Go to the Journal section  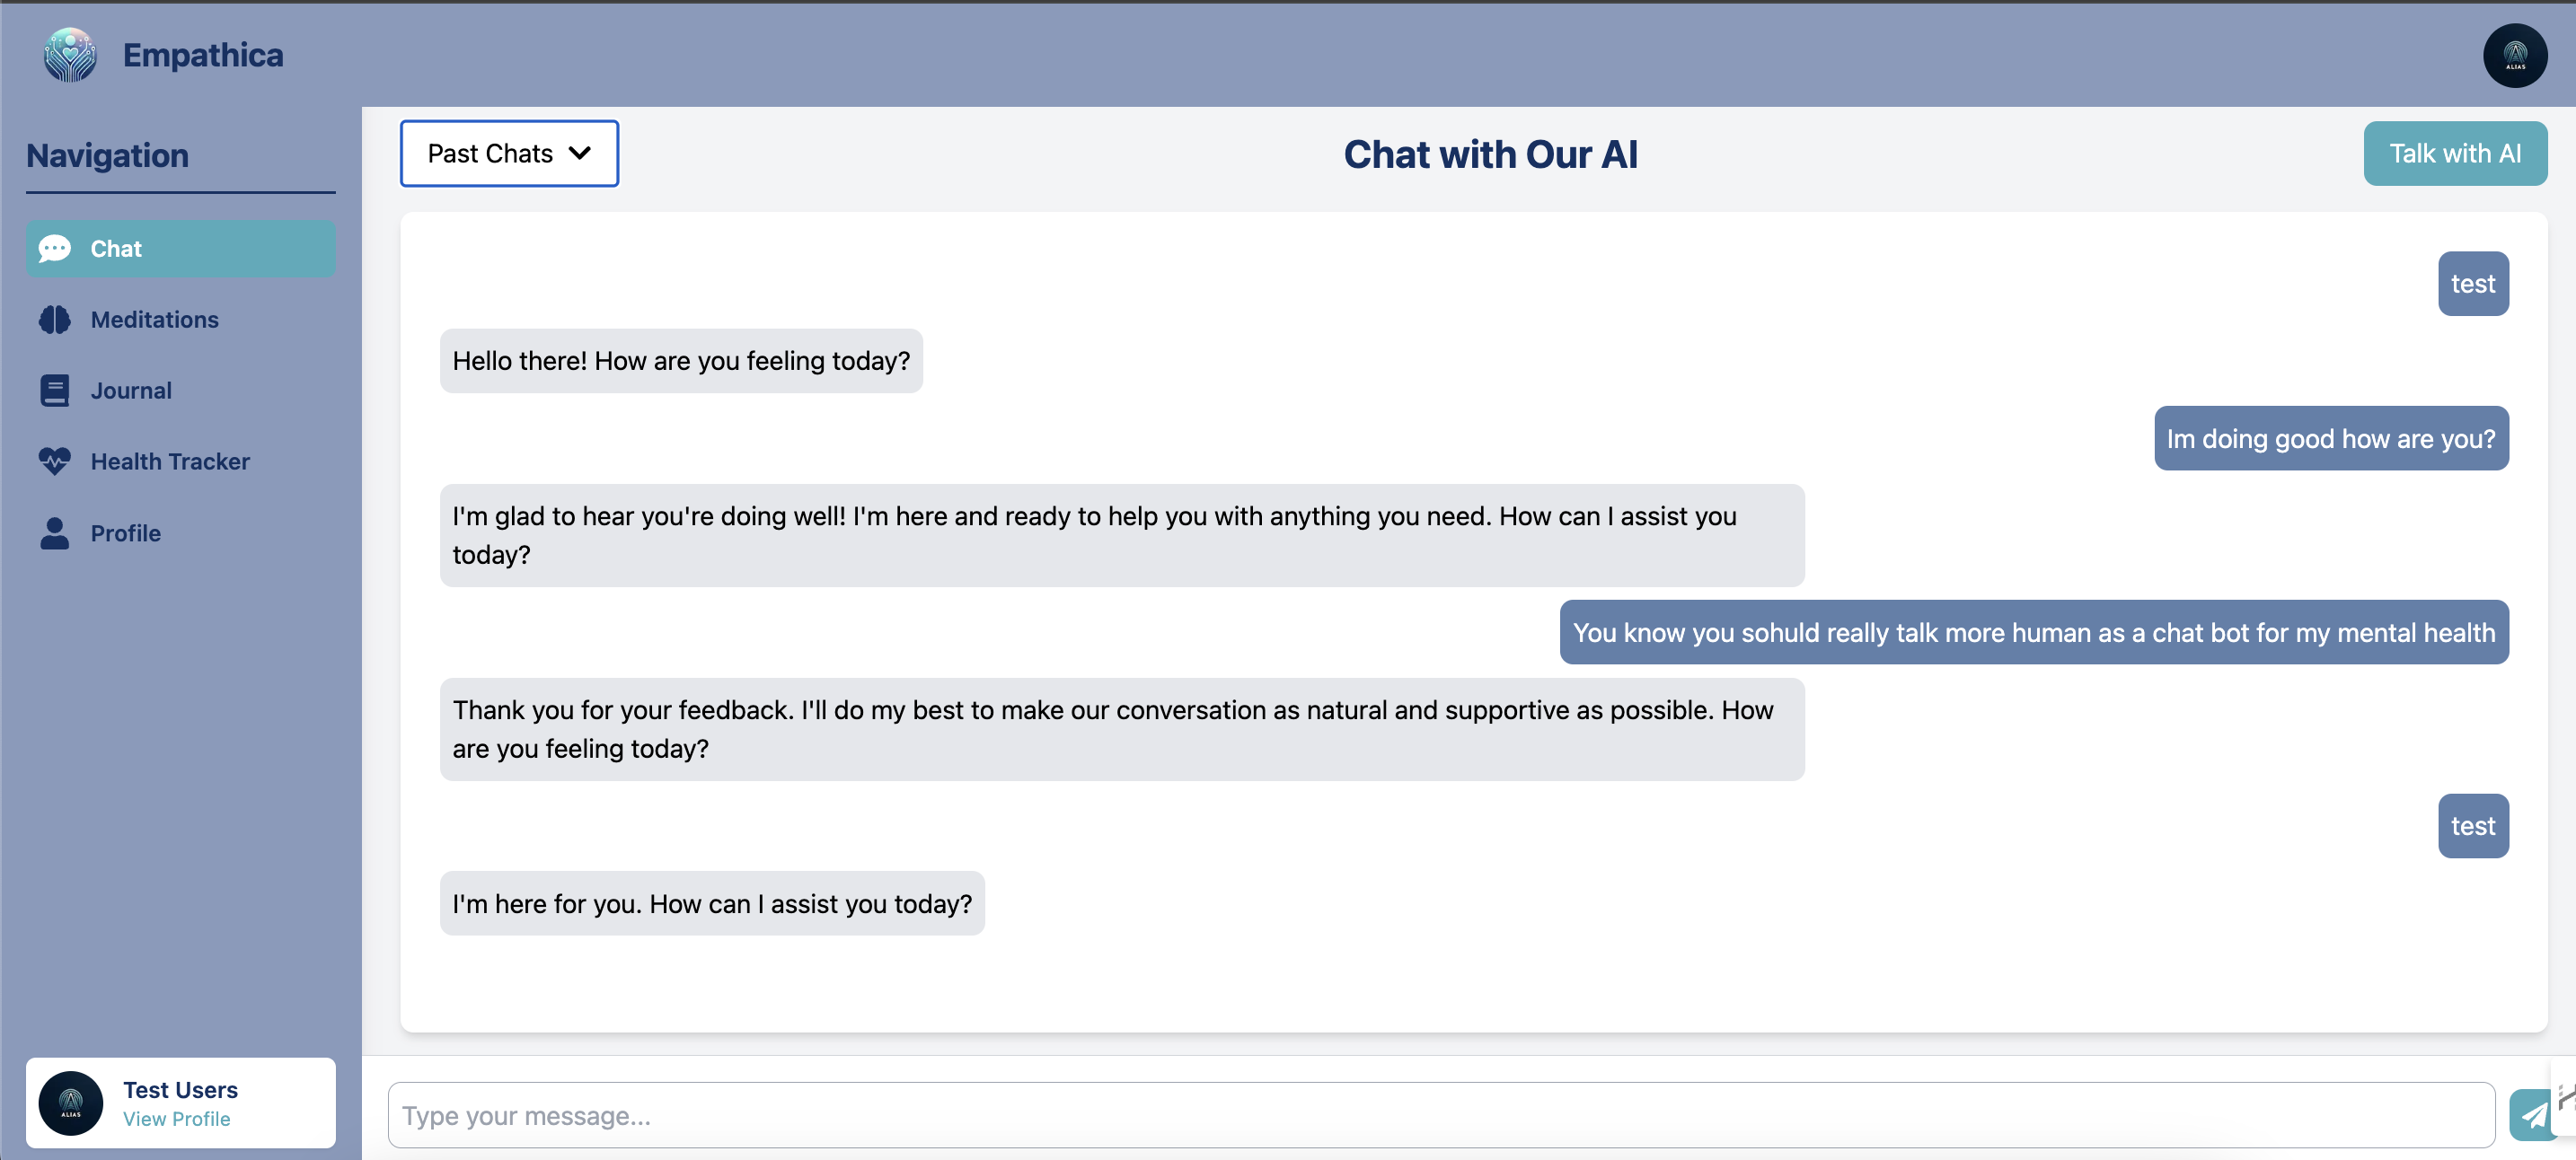[131, 391]
